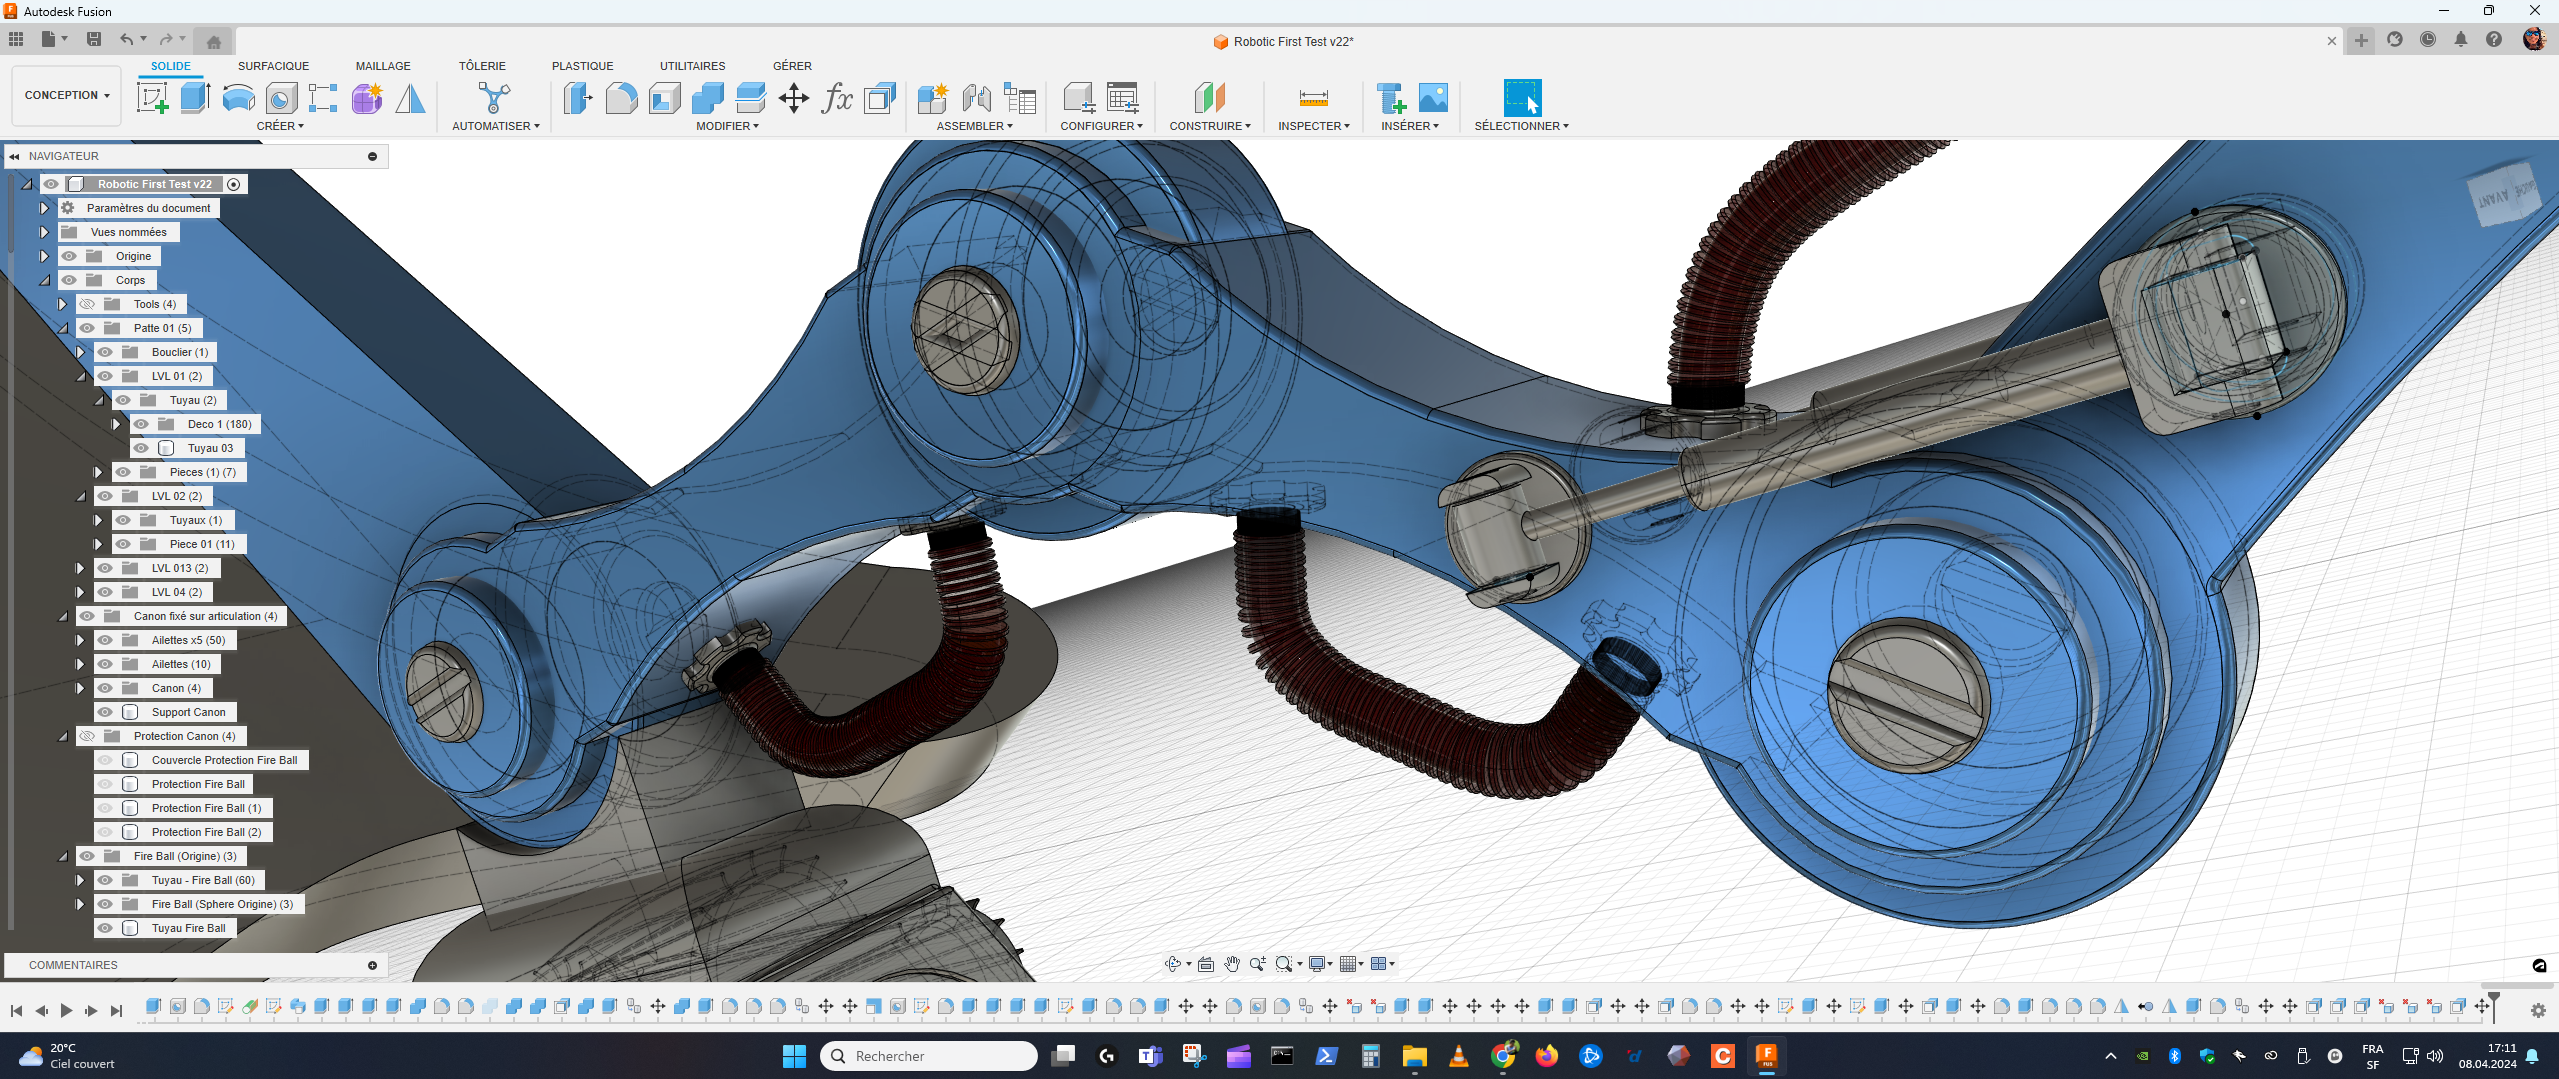Select the Revolve tool icon
2559x1079 pixels.
click(x=238, y=98)
